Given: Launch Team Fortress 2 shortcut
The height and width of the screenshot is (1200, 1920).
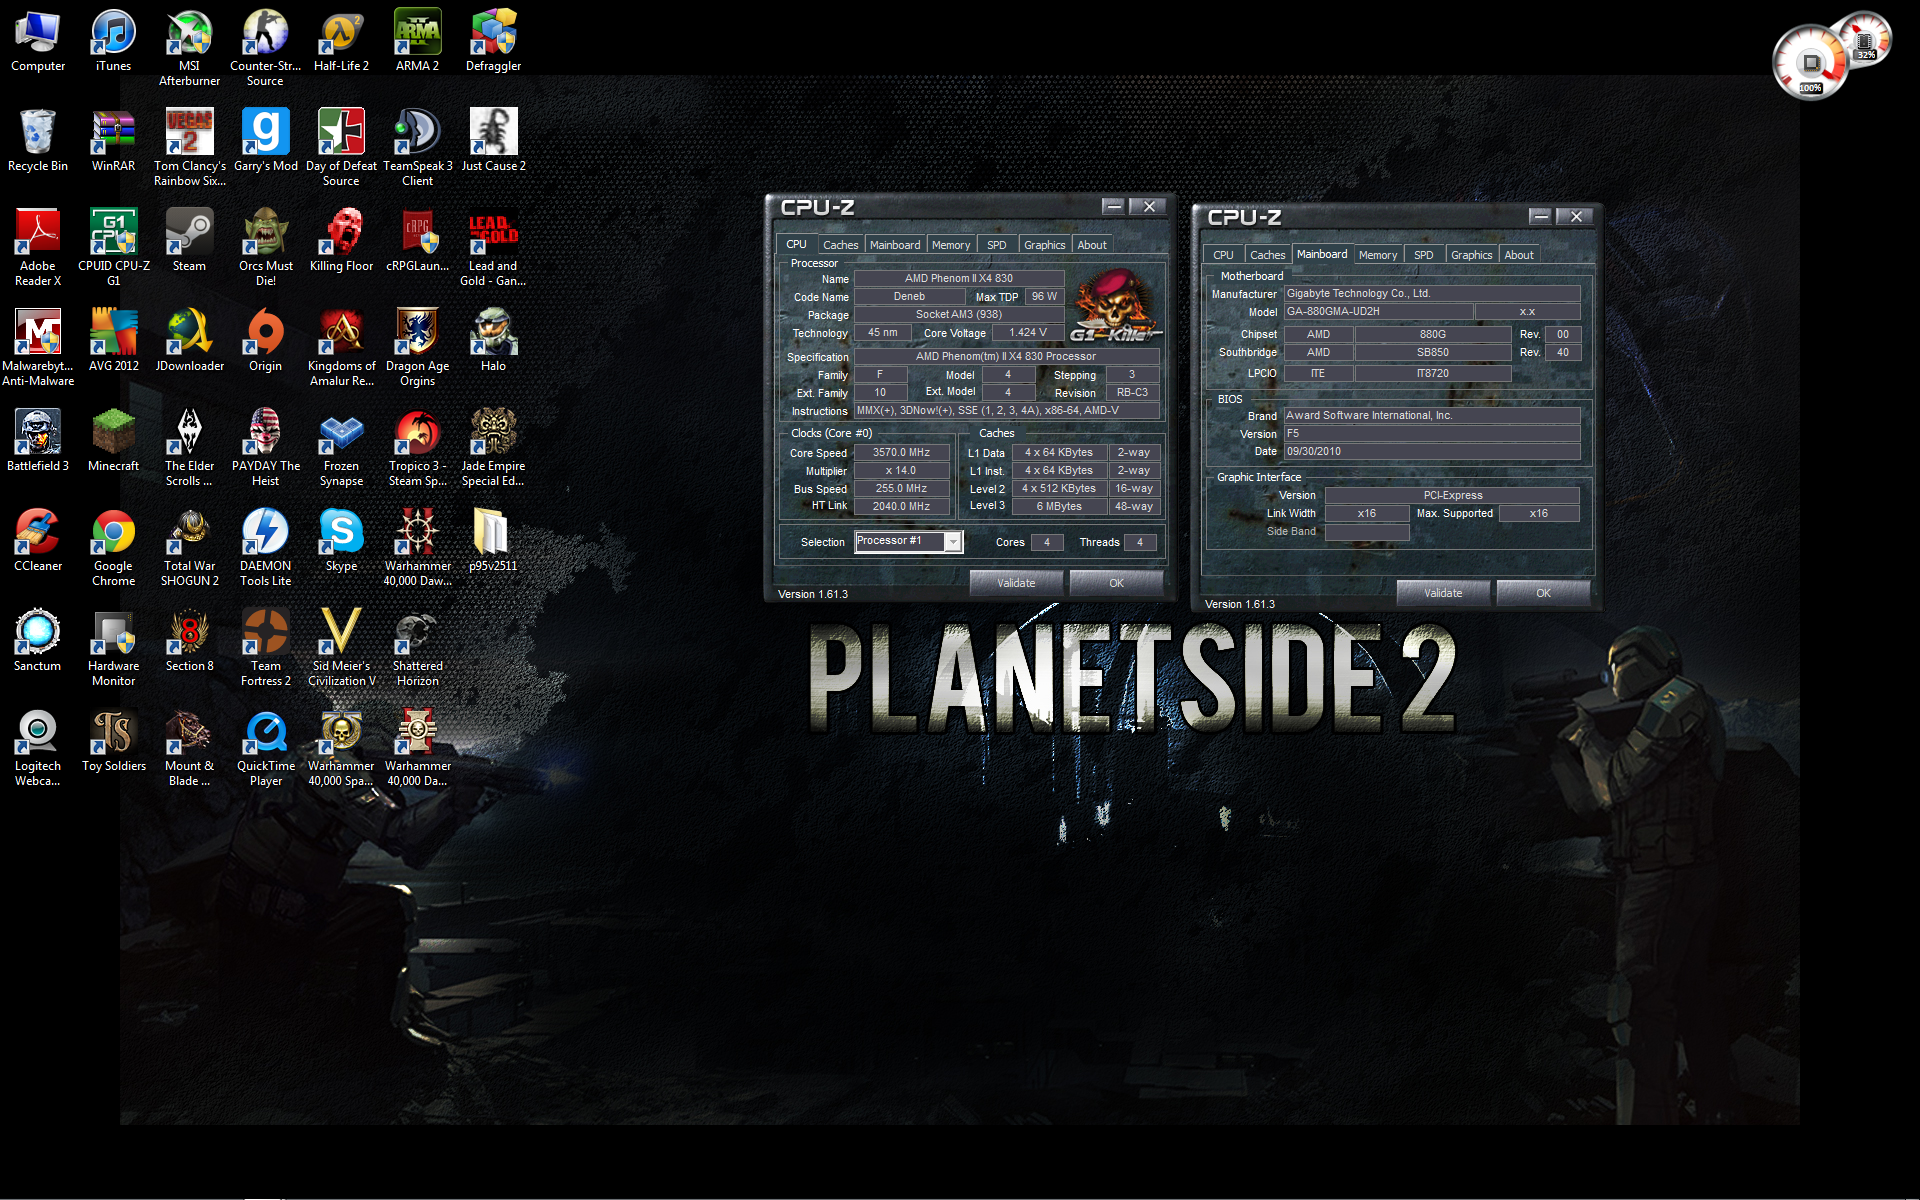Looking at the screenshot, I should point(265,648).
